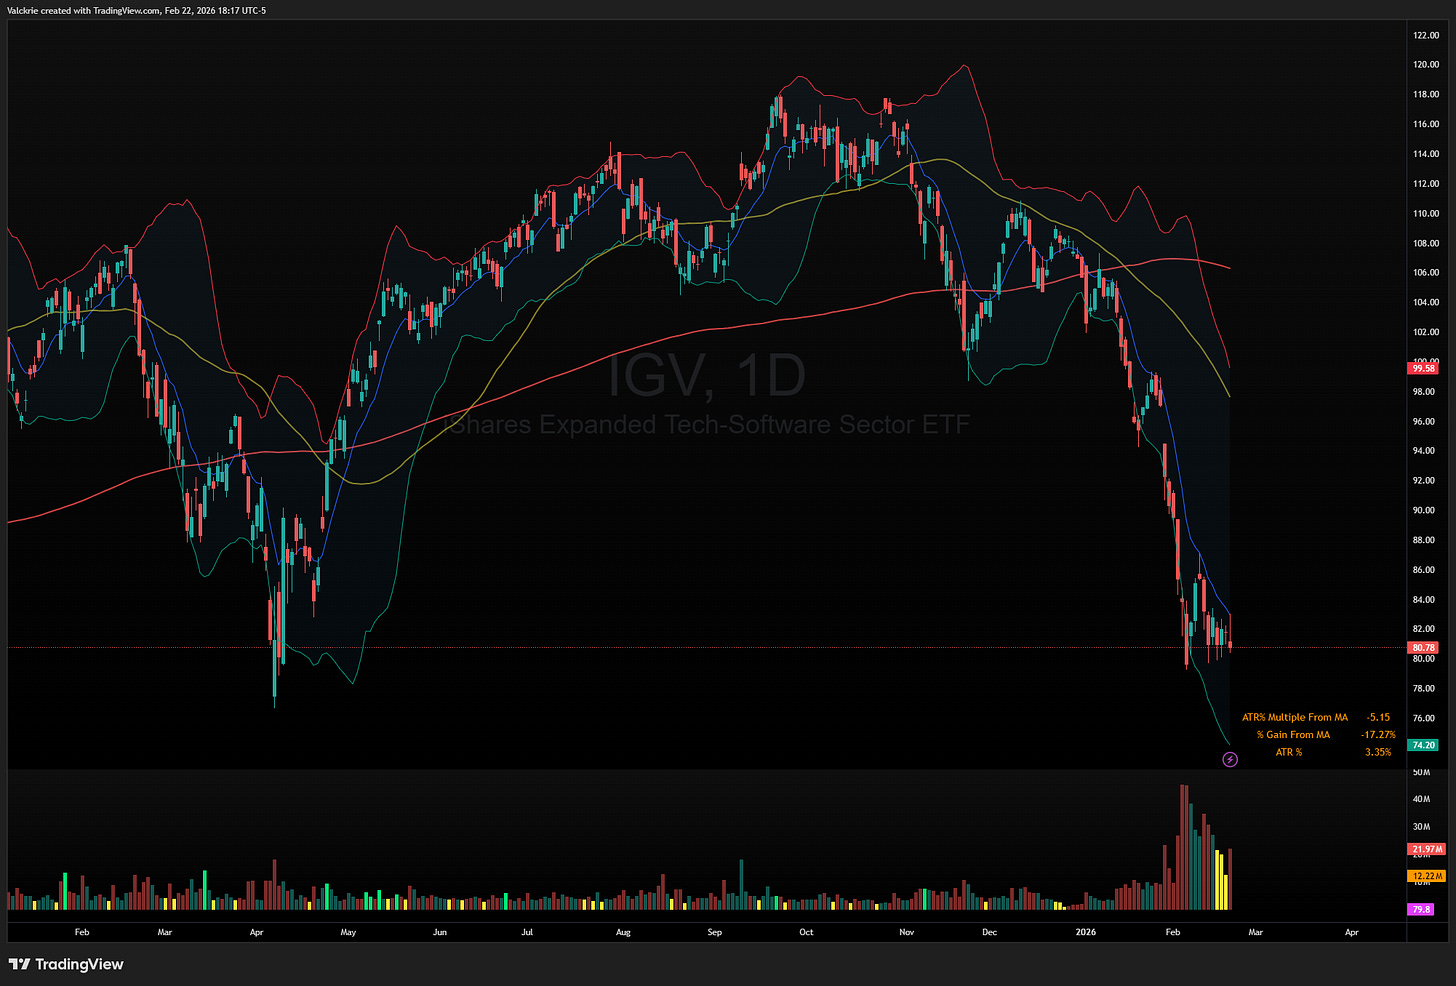
Task: Click the ATR % label
Action: click(1289, 752)
